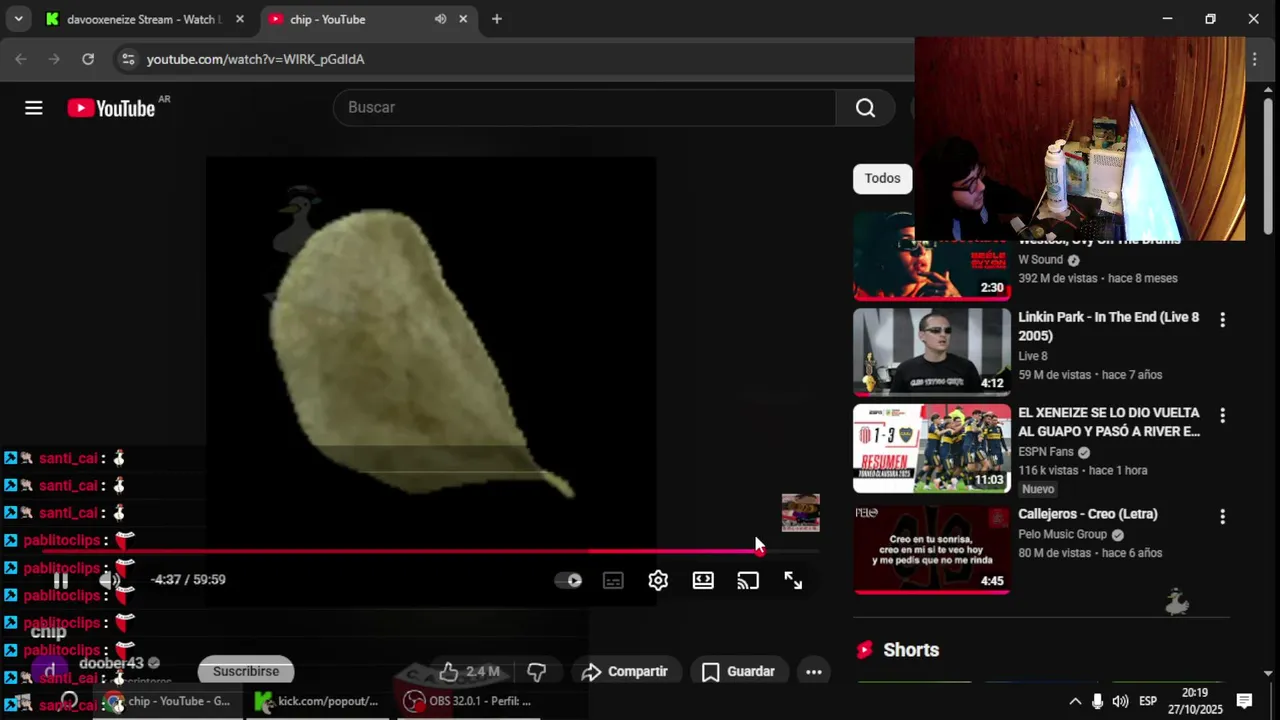Open the player settings gear
The image size is (1280, 720).
click(658, 580)
